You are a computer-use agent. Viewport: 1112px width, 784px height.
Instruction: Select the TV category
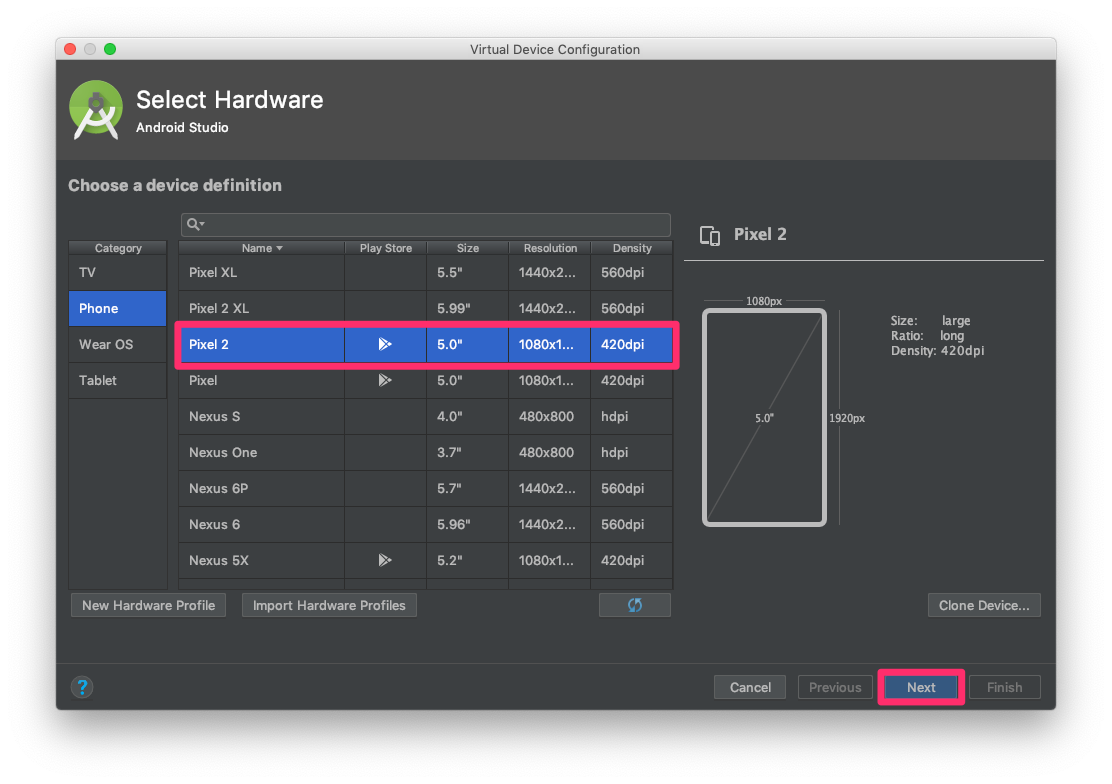[118, 272]
